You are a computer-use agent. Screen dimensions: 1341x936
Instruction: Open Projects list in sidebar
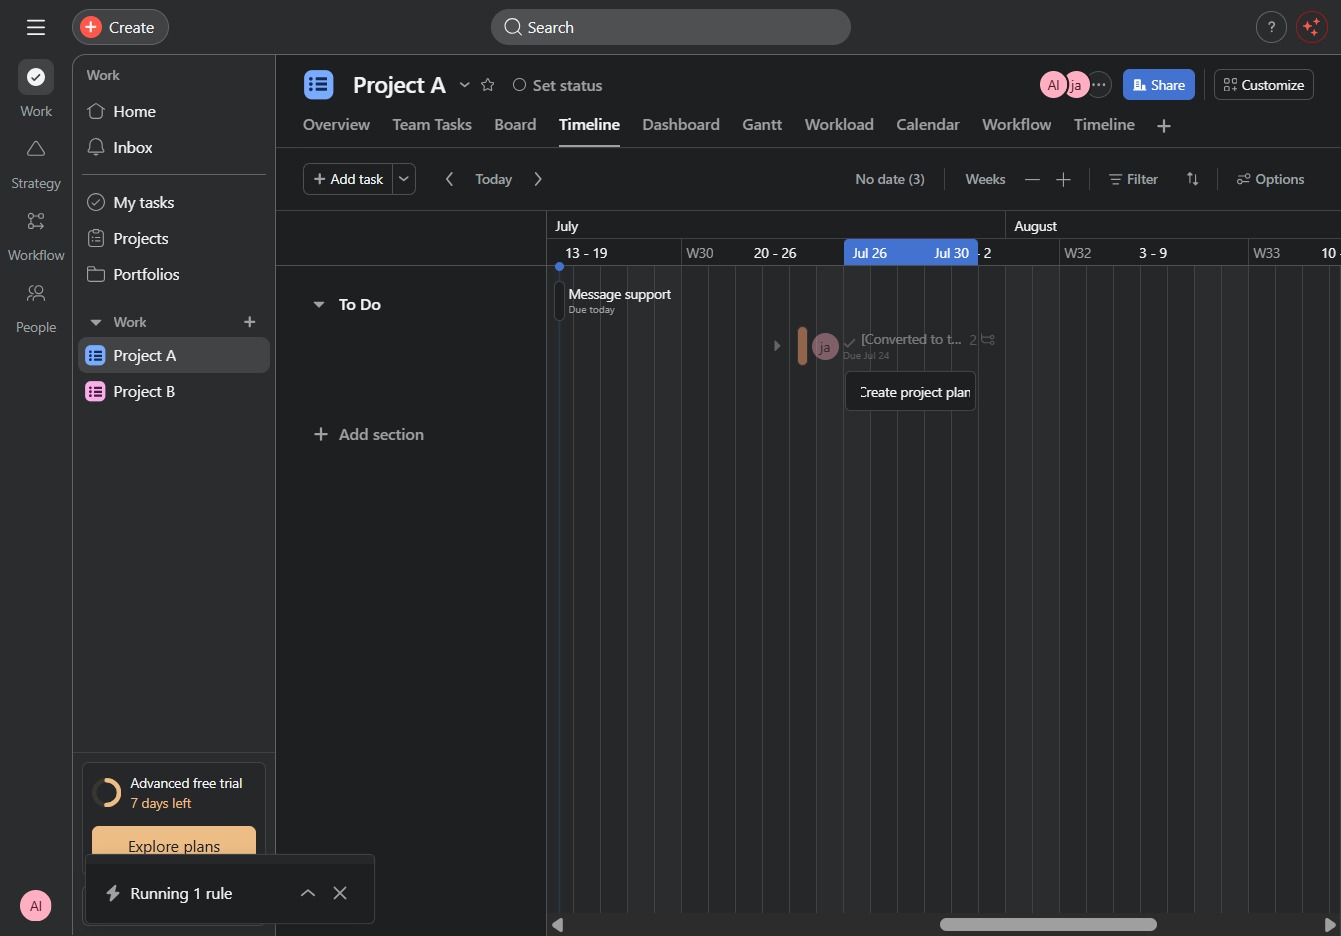pyautogui.click(x=172, y=238)
